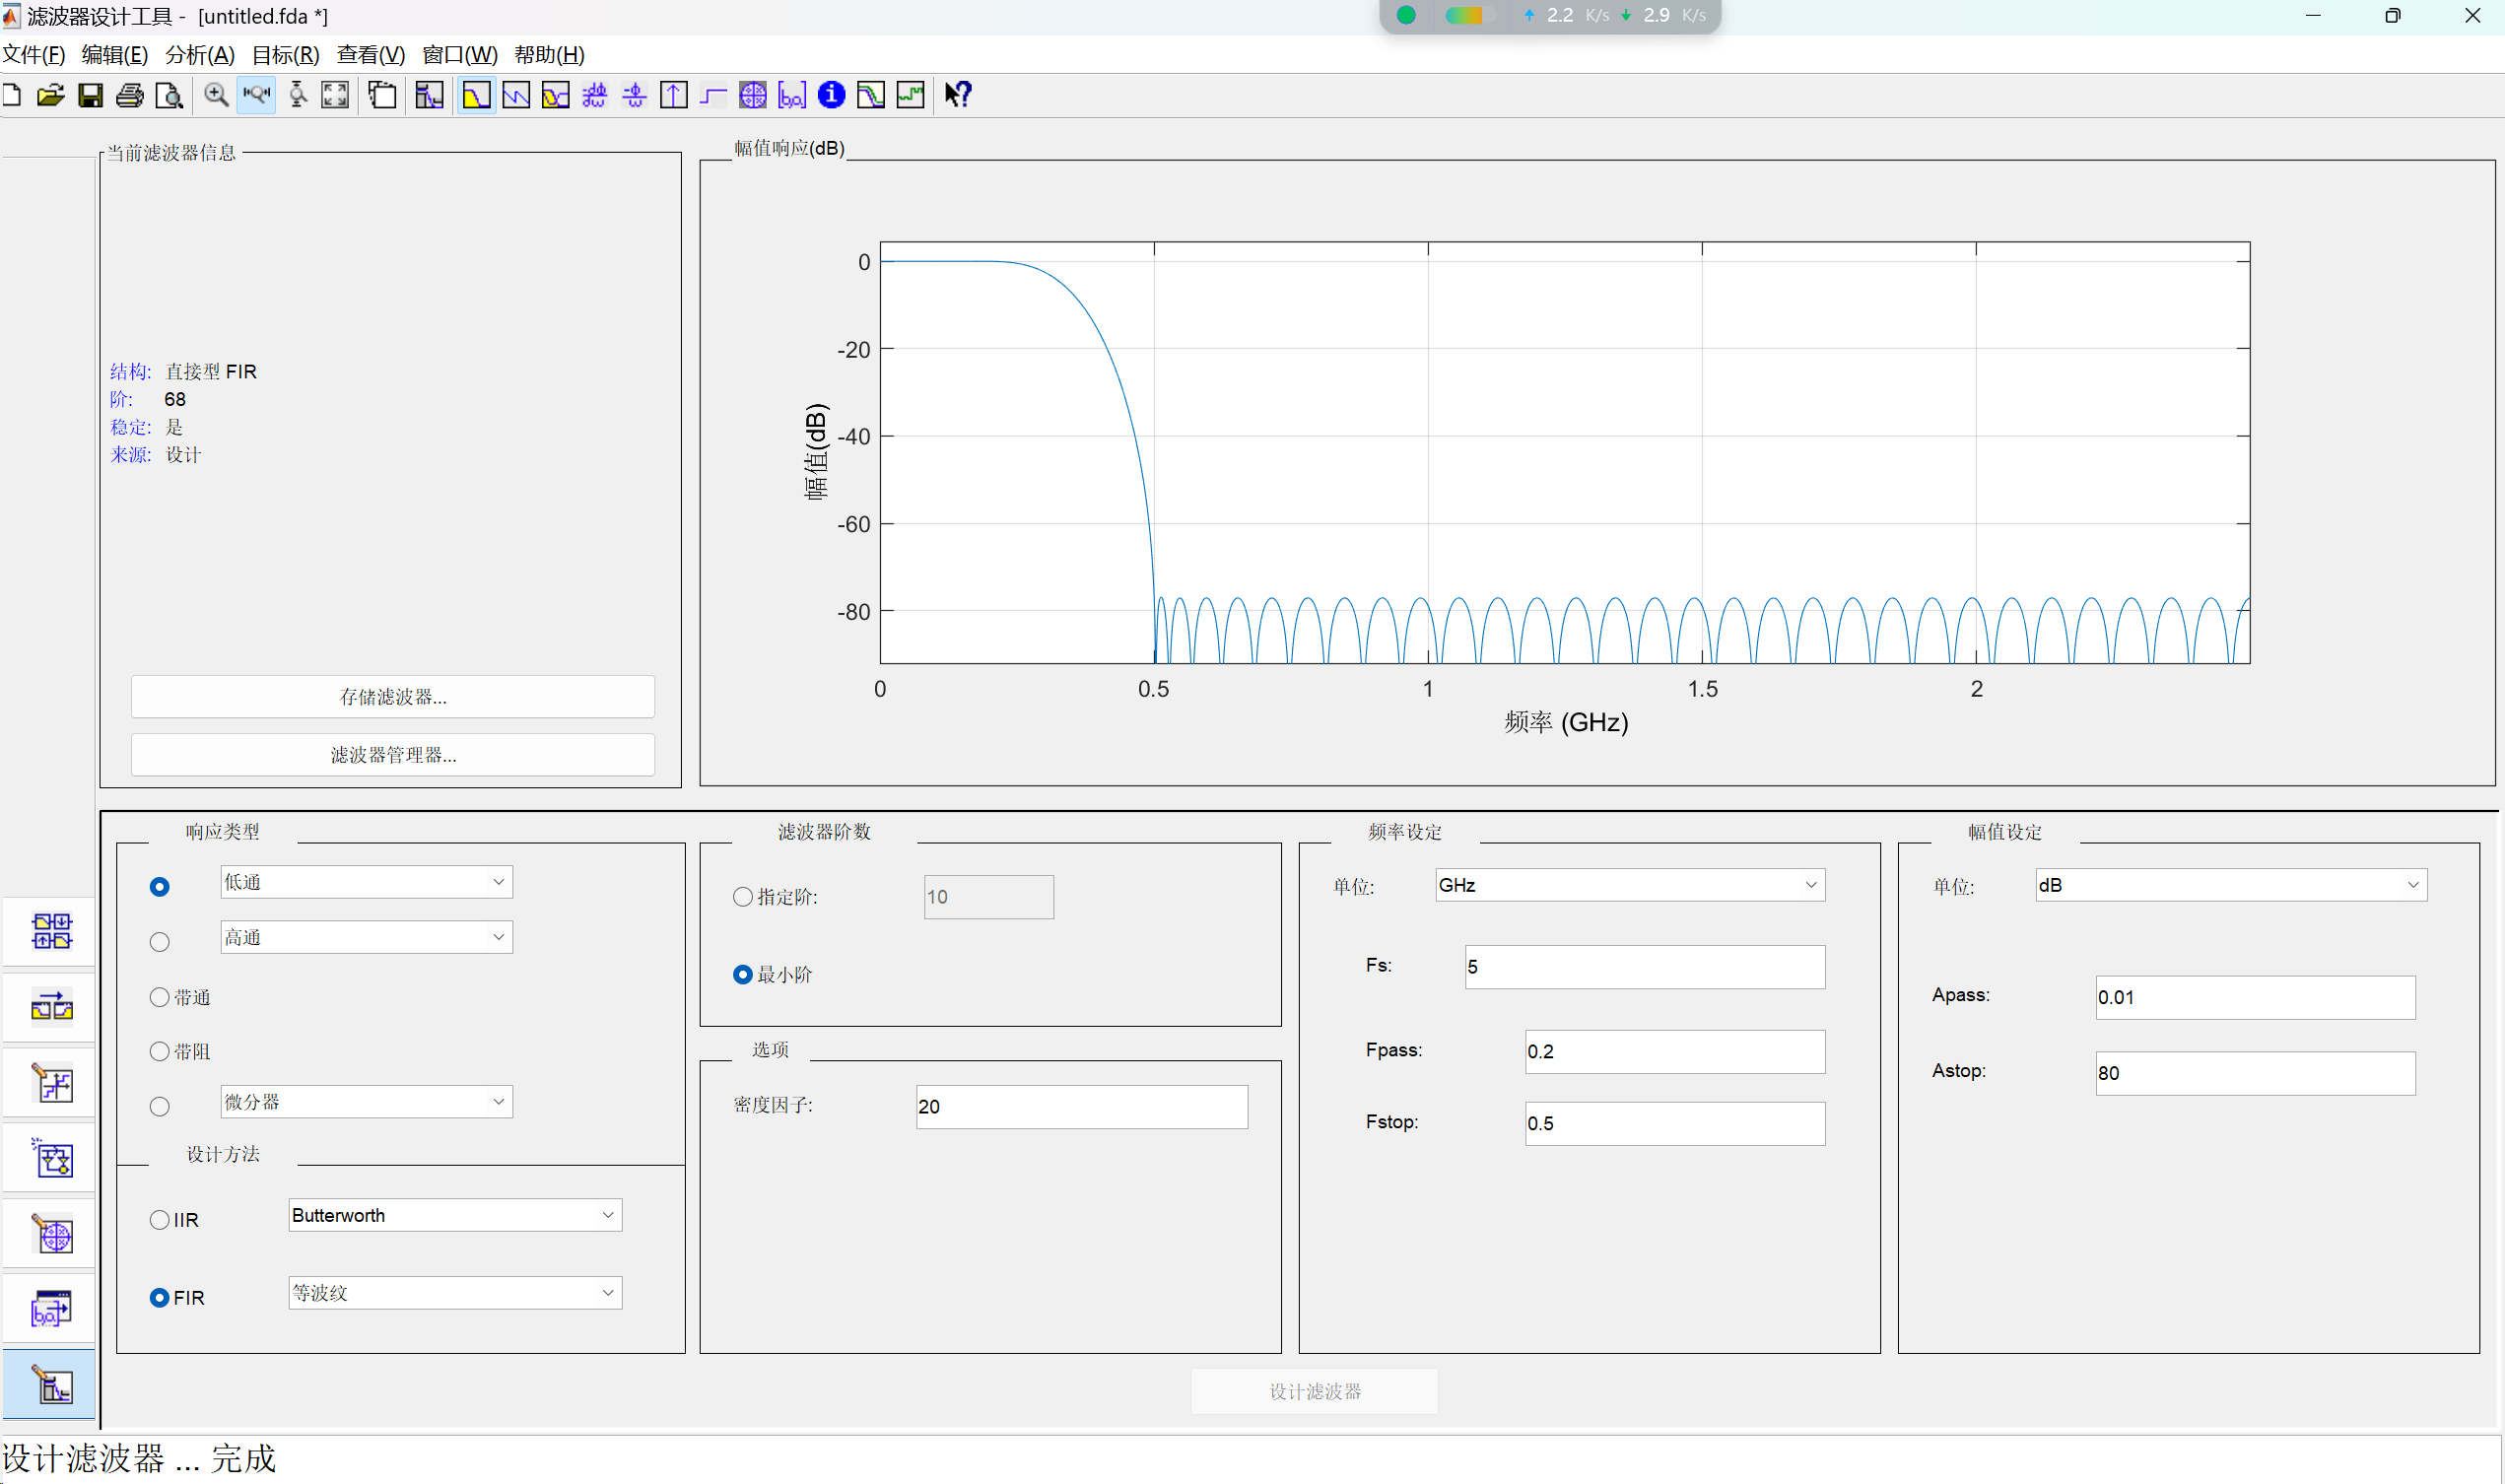Click into the Fpass input field

coord(1674,1052)
